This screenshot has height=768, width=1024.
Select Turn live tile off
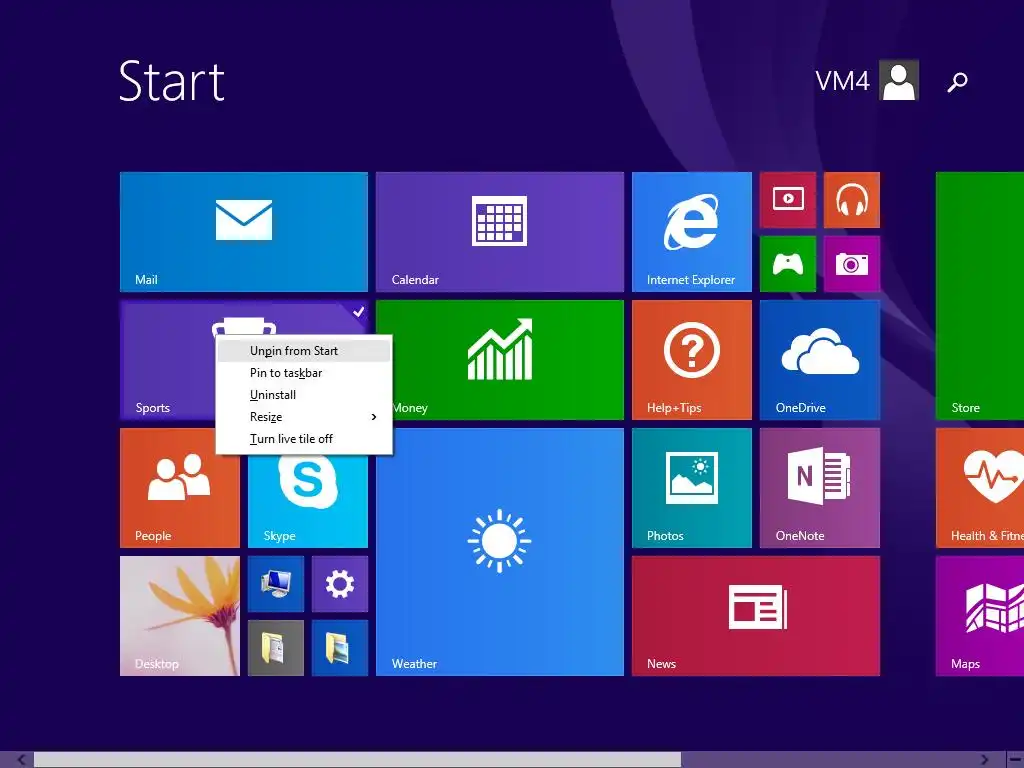click(x=304, y=439)
